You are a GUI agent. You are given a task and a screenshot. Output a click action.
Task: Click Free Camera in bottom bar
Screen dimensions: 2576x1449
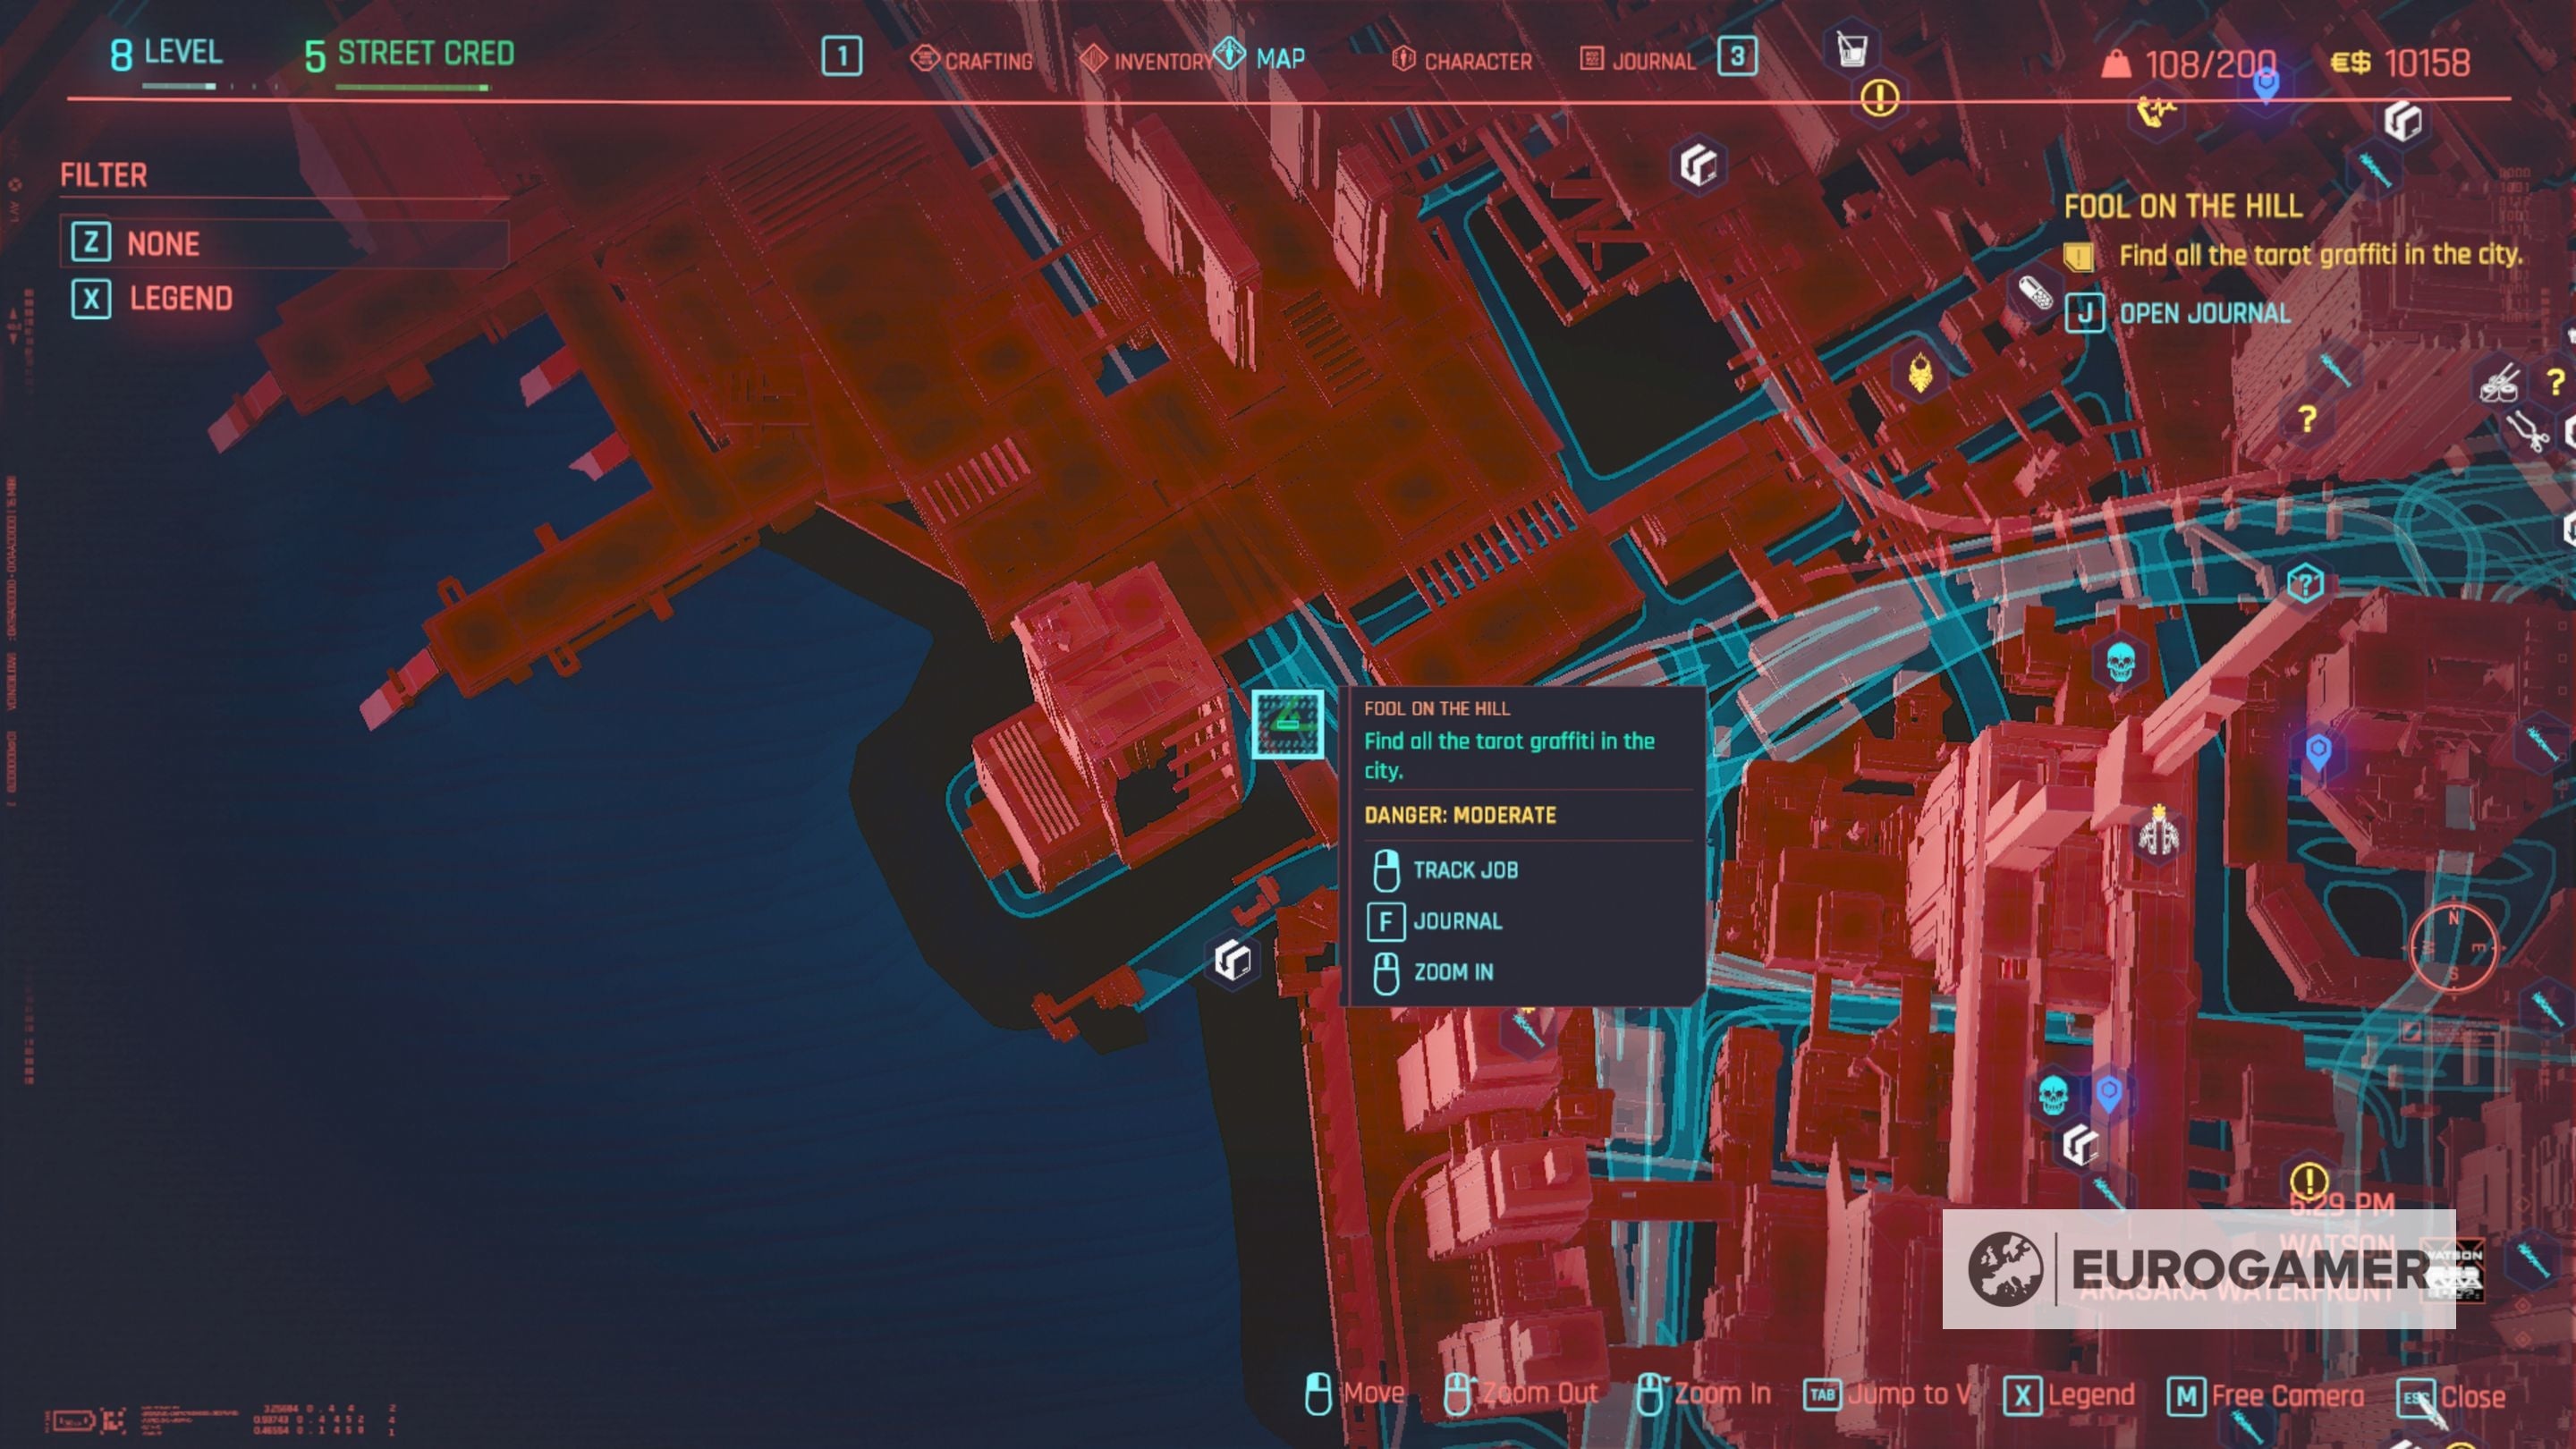point(2266,1397)
